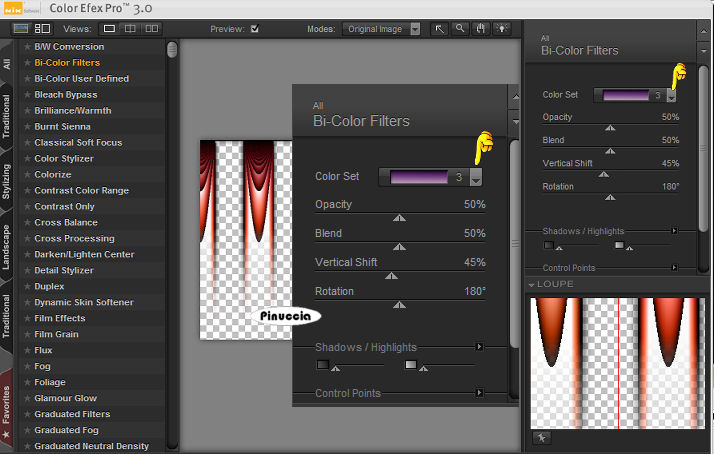Select the Brilliance/Warmth filter

pos(73,111)
